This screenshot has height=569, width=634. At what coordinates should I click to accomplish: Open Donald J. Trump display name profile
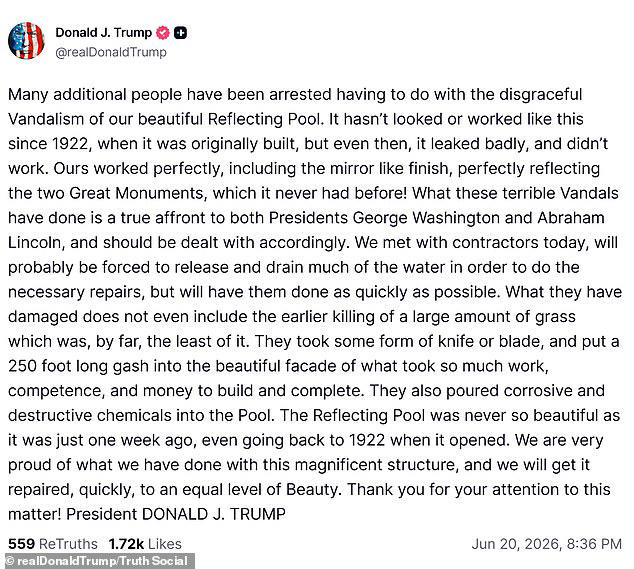pos(104,32)
